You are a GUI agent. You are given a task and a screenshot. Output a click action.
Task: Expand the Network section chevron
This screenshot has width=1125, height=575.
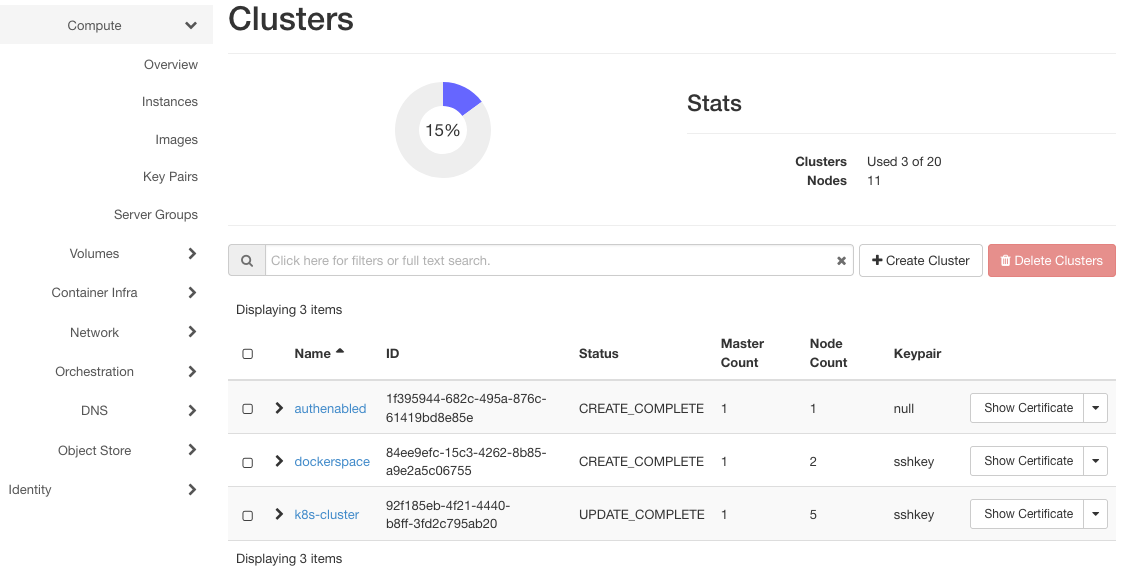coord(192,332)
